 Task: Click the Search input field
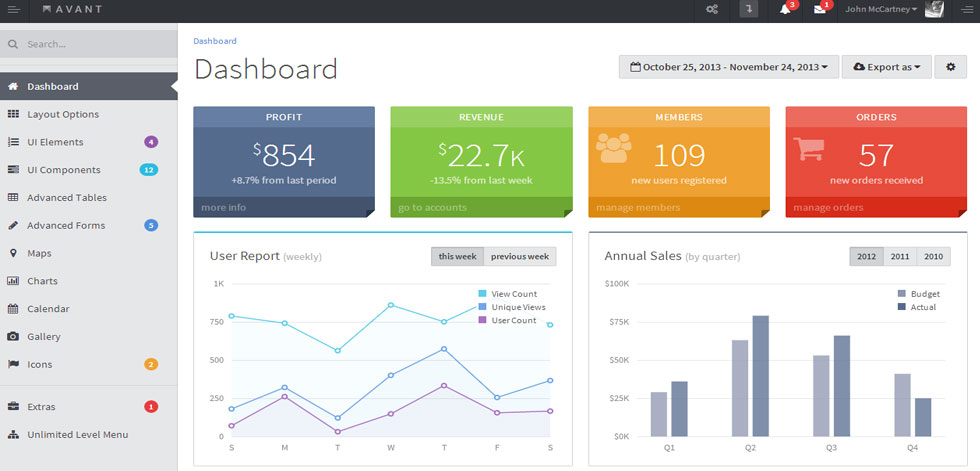coord(89,44)
